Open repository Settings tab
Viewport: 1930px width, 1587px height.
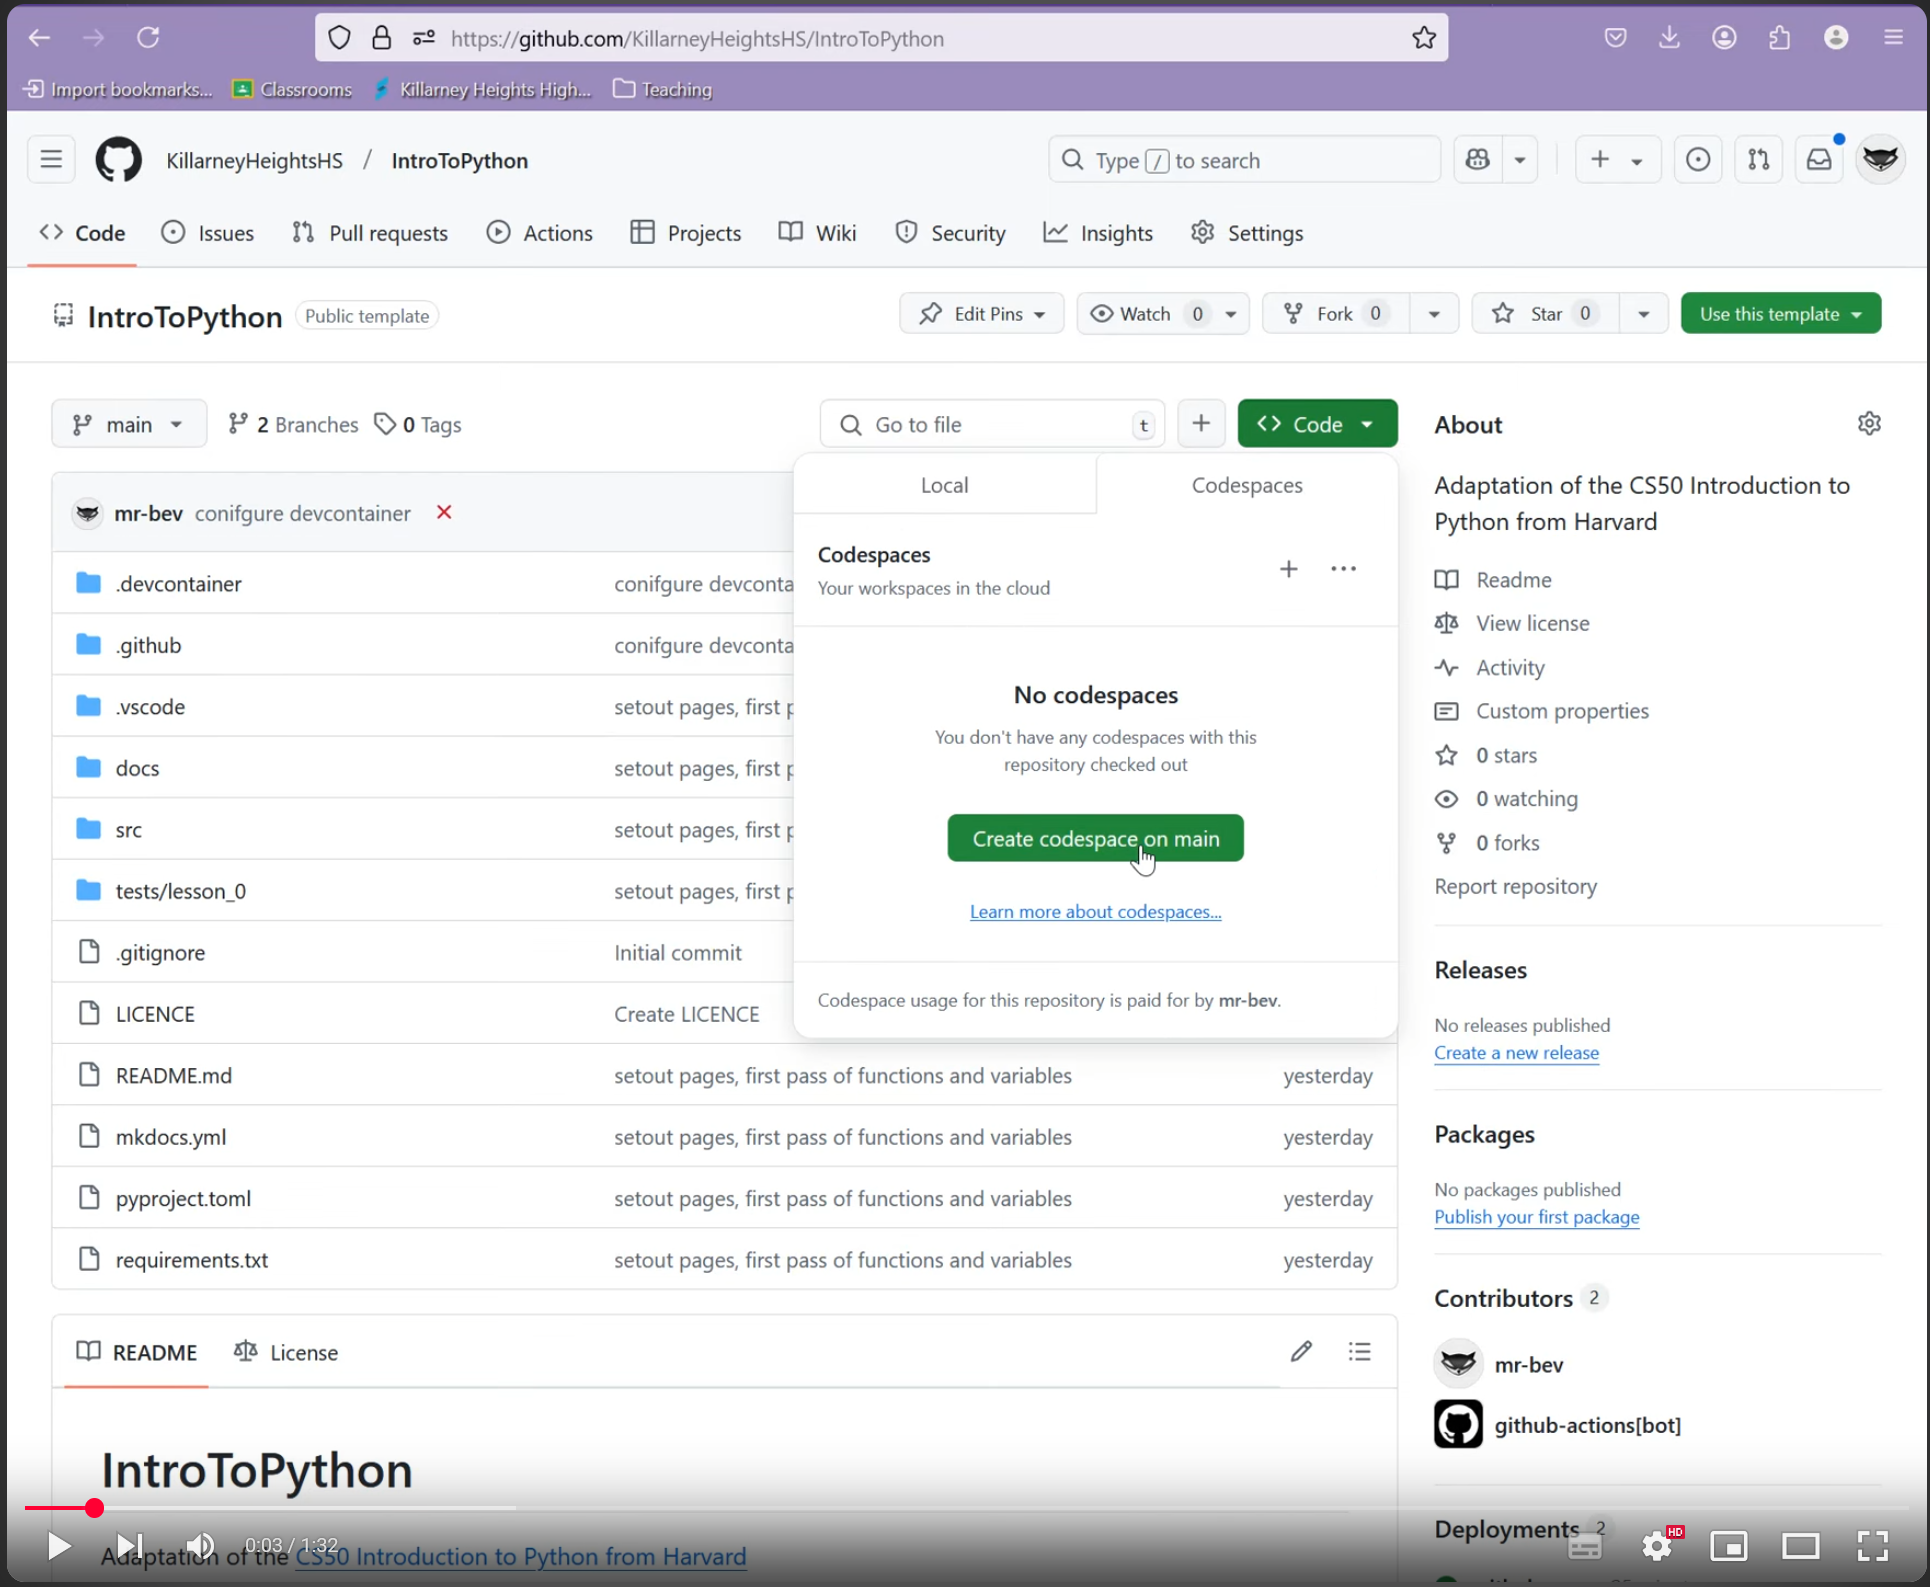pos(1247,233)
